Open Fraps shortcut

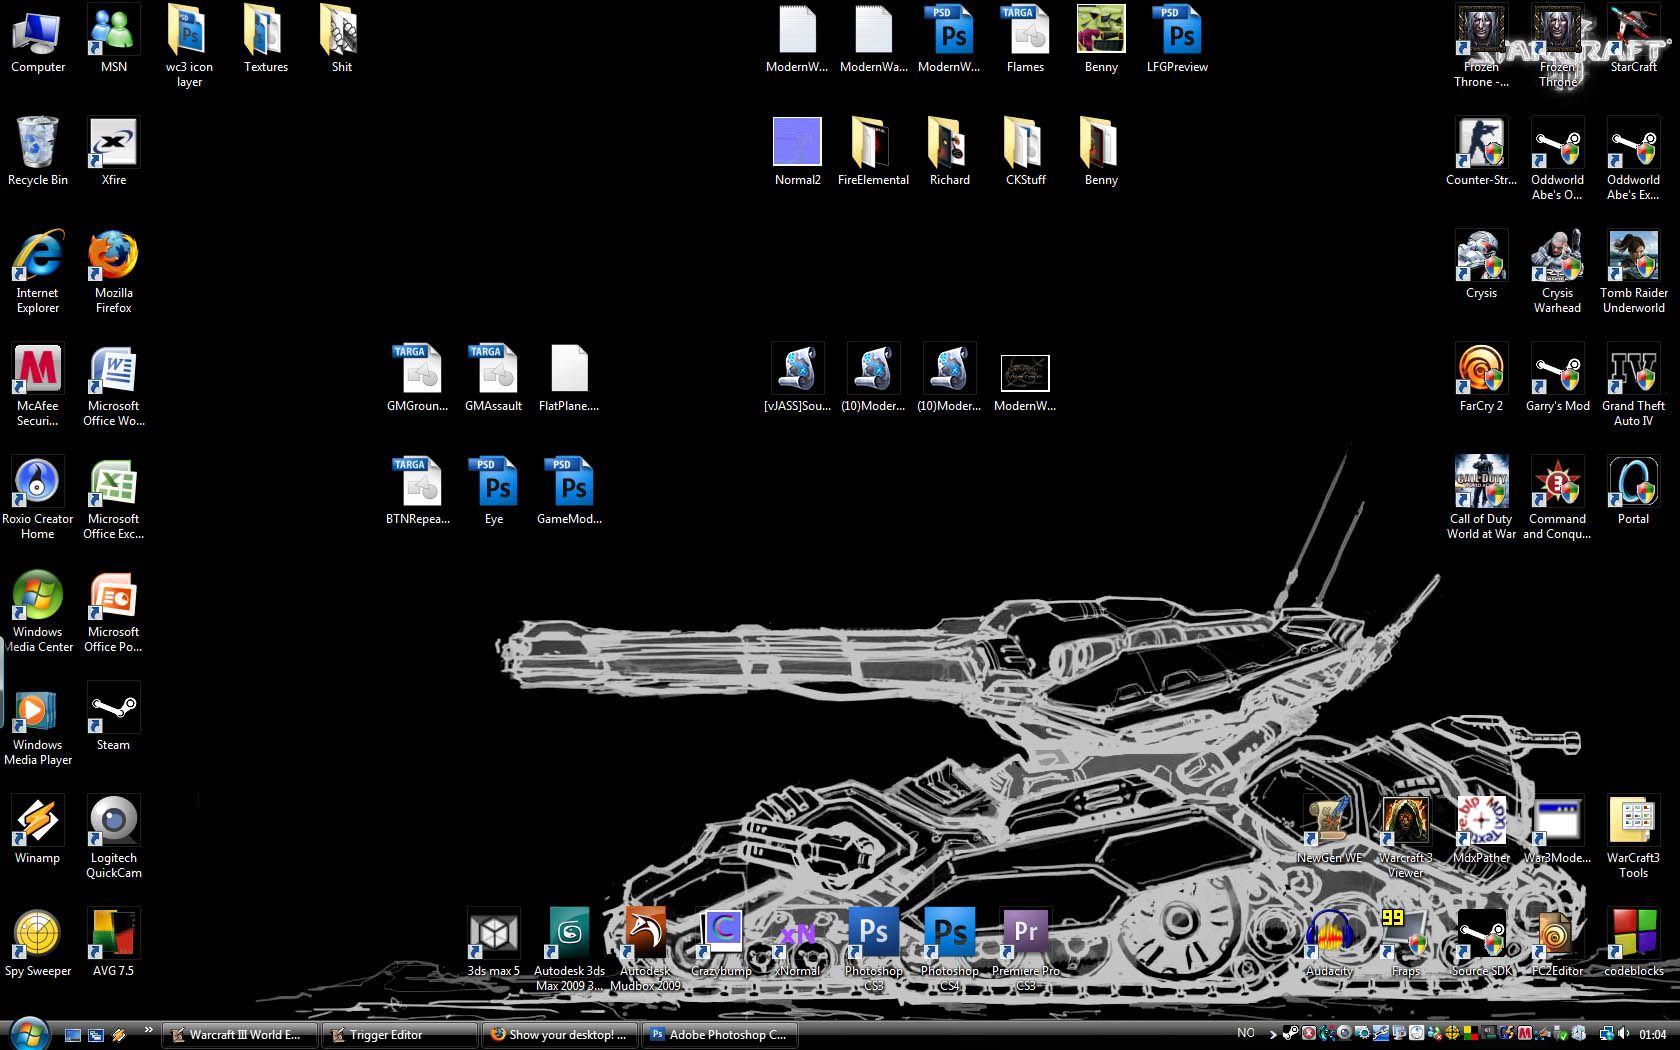(x=1406, y=943)
